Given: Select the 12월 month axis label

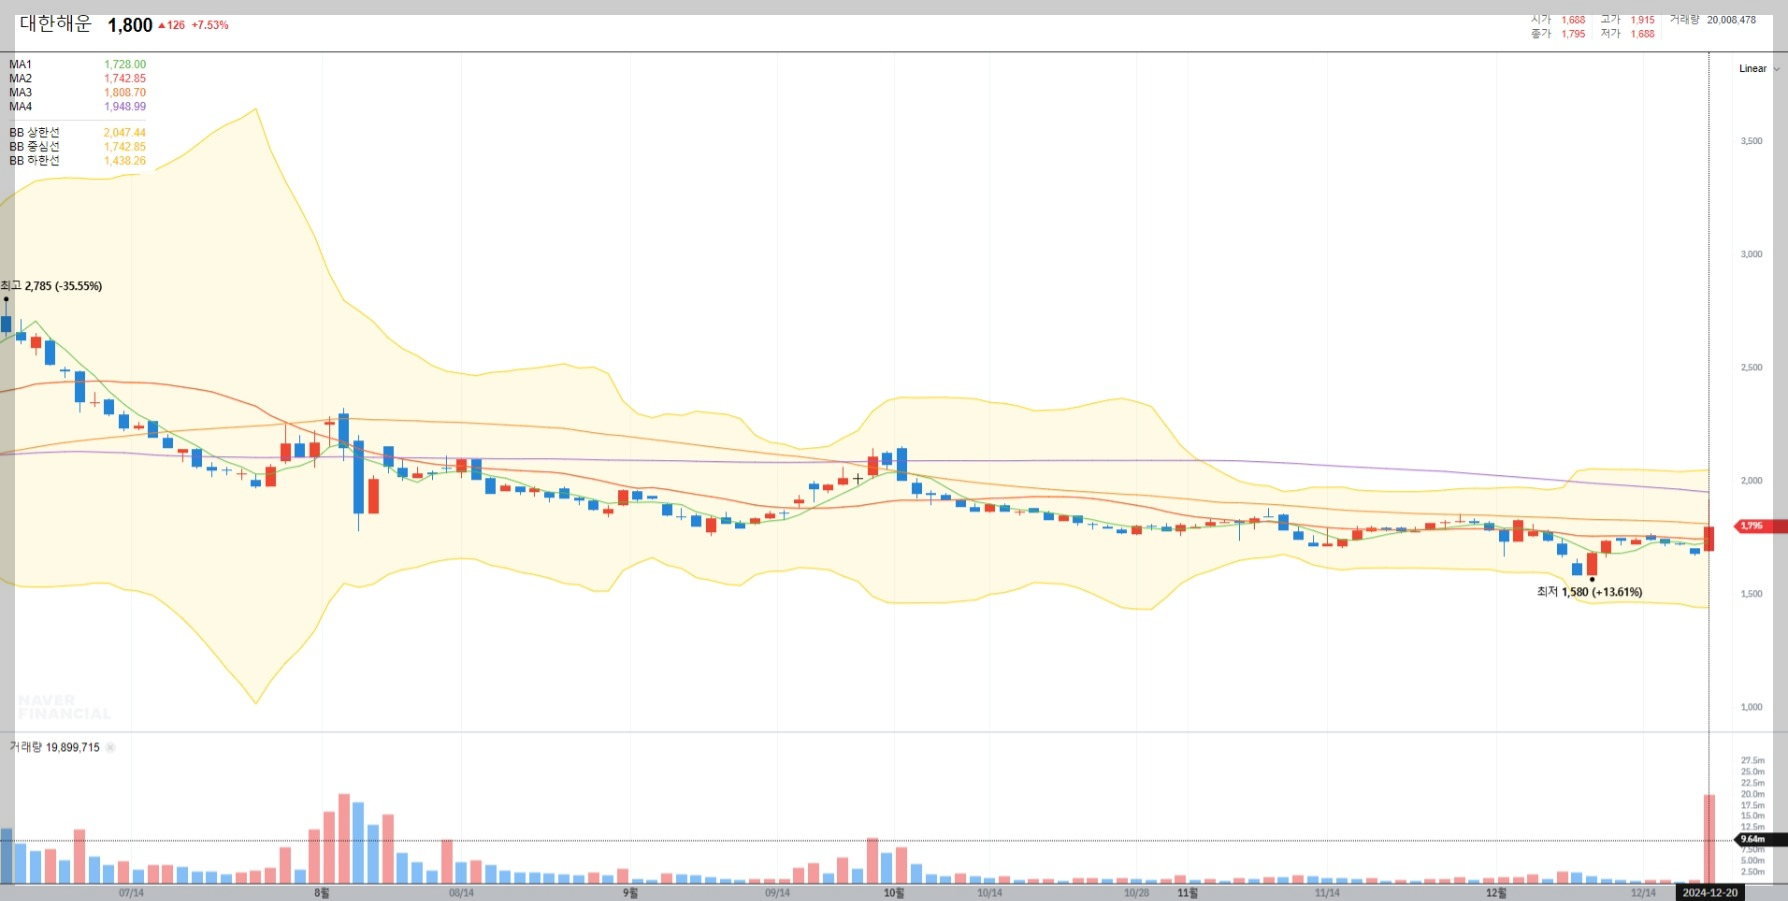Looking at the screenshot, I should [x=1496, y=893].
